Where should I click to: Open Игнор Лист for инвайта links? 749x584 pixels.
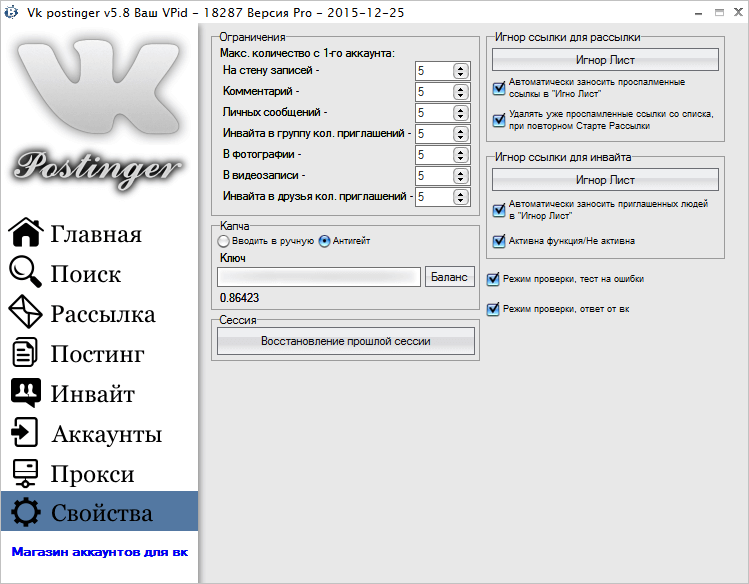(605, 180)
